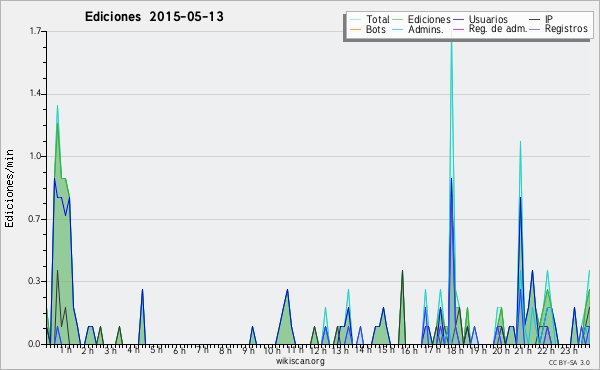The image size is (600, 370).
Task: Click the '23 h' x-axis label
Action: coord(569,350)
